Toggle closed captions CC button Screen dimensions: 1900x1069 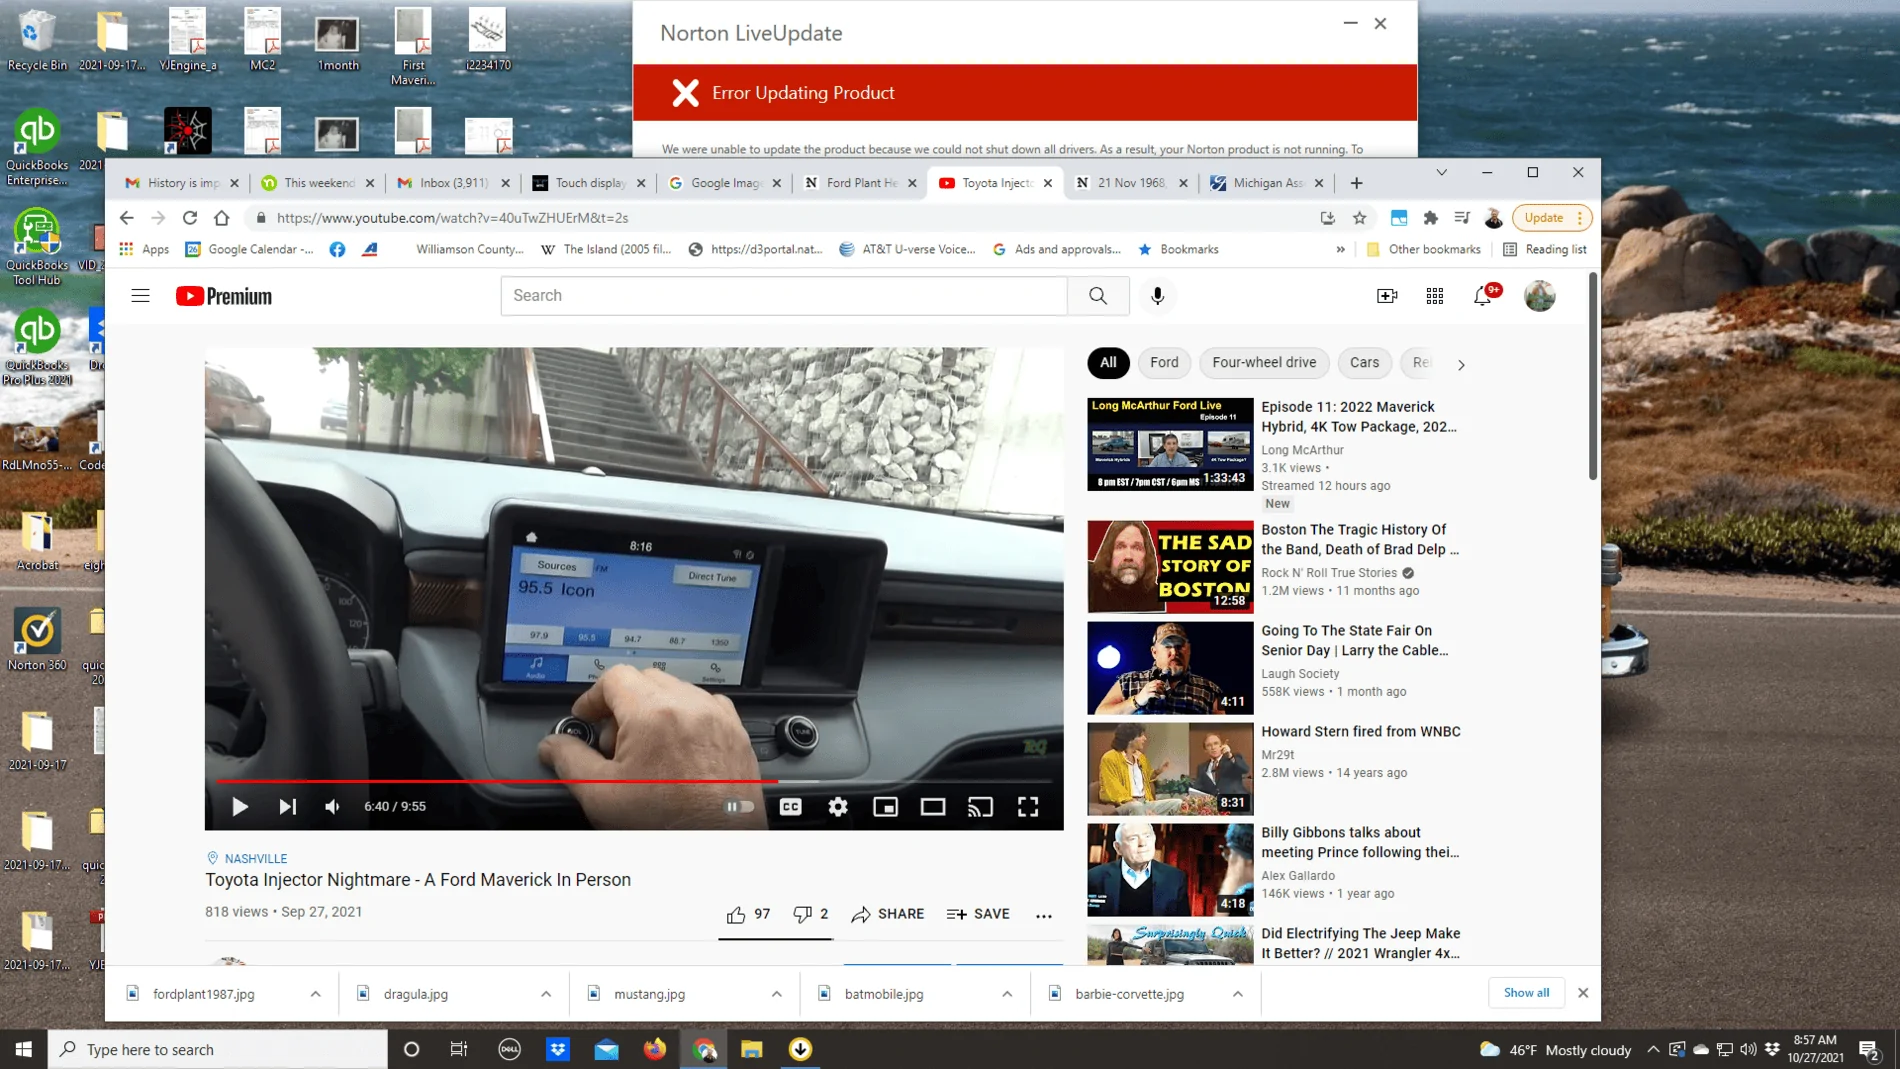(x=791, y=806)
